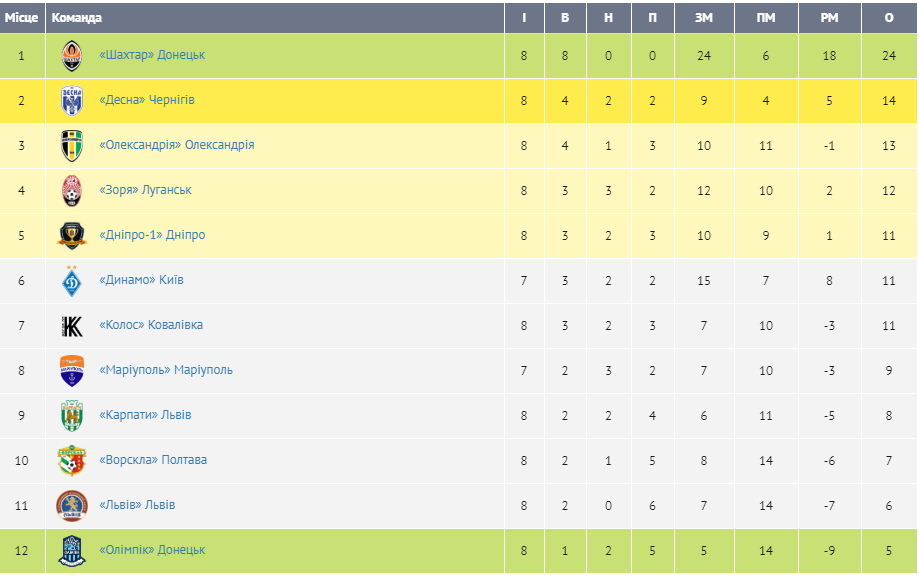Click the Kolos Kovalivka club logo

(x=72, y=326)
